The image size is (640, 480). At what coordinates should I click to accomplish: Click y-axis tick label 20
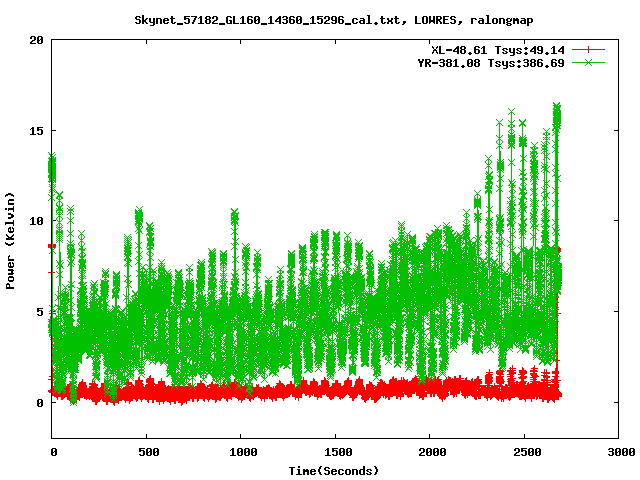click(x=36, y=40)
